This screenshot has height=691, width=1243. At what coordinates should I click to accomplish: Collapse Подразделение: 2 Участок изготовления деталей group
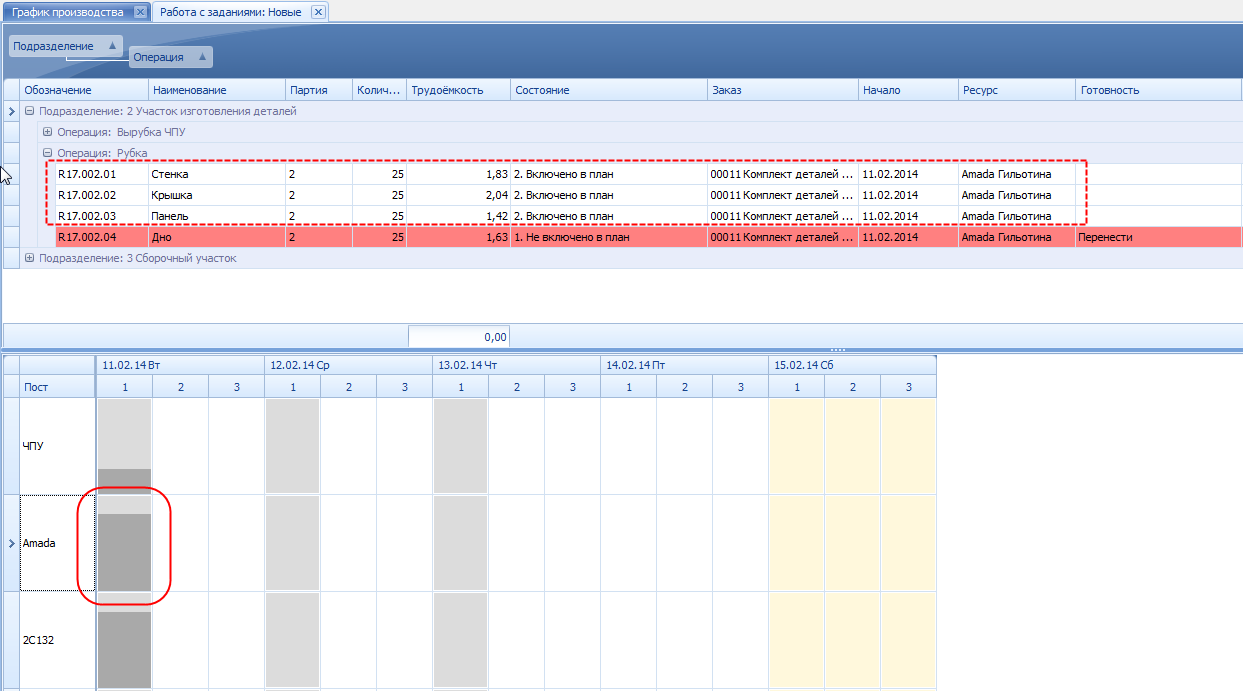coord(29,111)
